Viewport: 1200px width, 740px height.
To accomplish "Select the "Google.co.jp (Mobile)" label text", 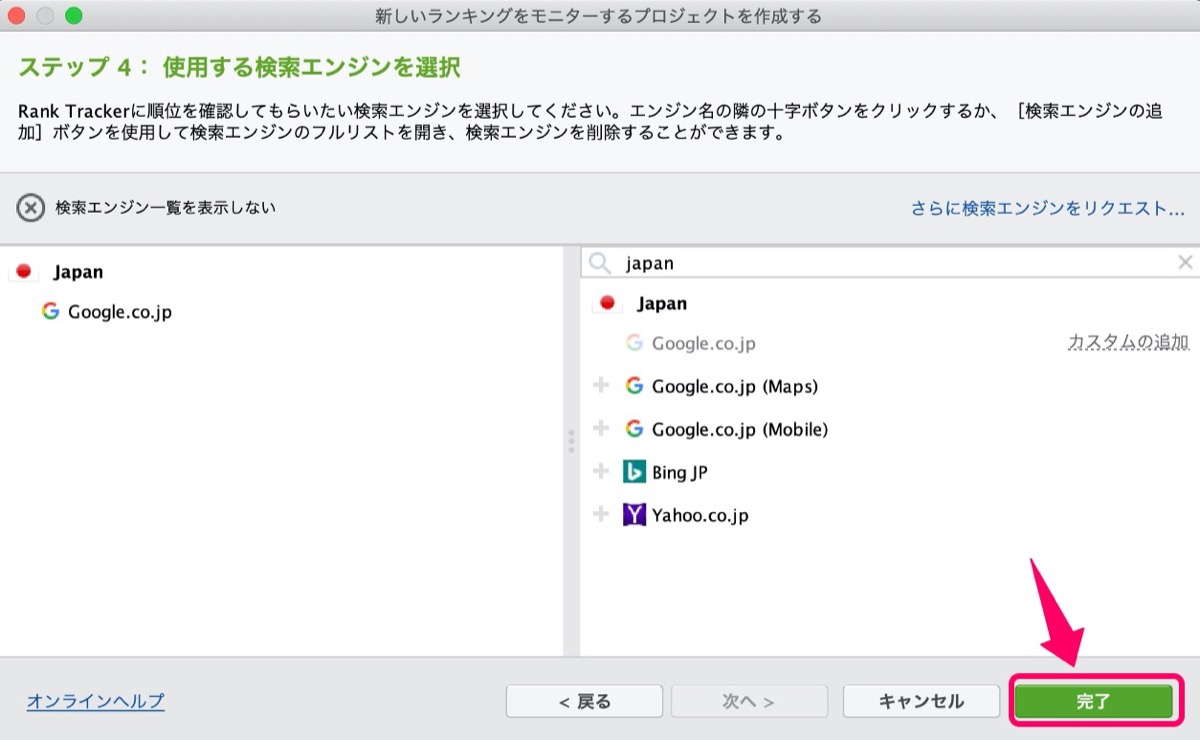I will pos(740,429).
